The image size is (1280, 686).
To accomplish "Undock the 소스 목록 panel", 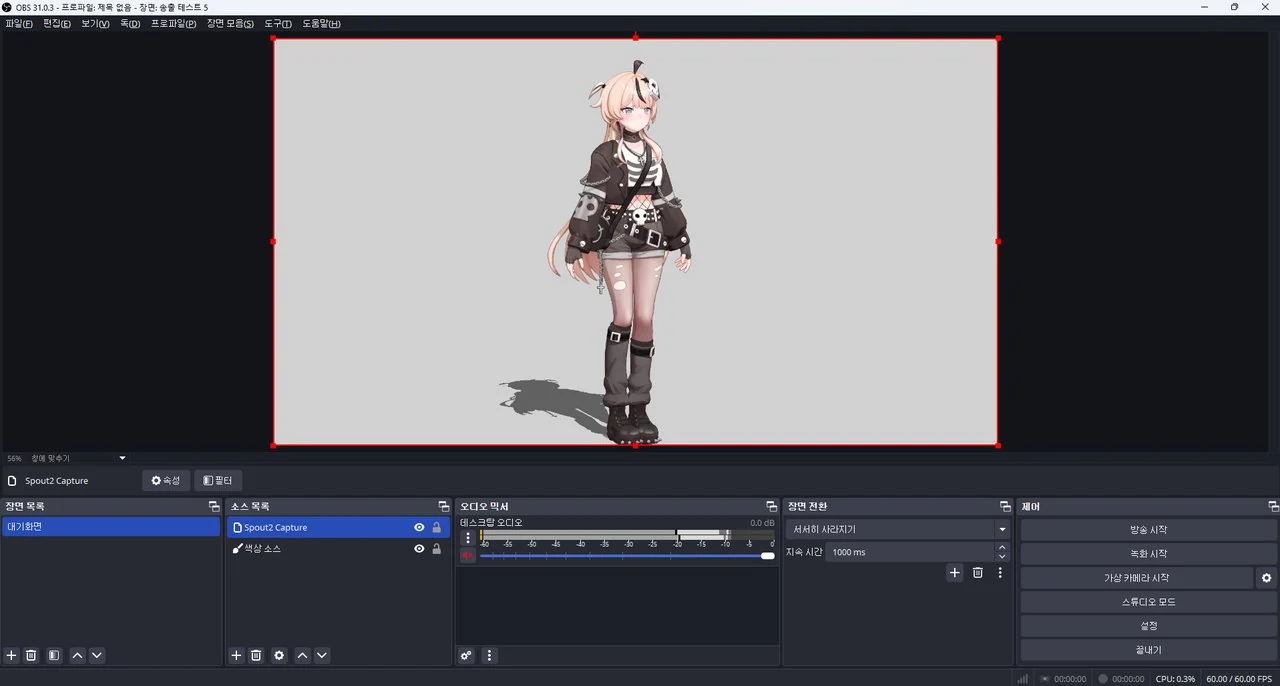I will point(443,507).
